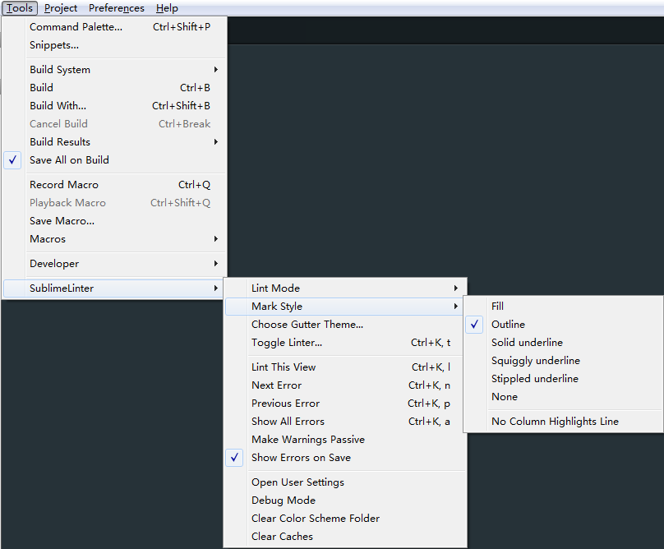Expand the Macros submenu
The width and height of the screenshot is (664, 549).
pos(114,239)
